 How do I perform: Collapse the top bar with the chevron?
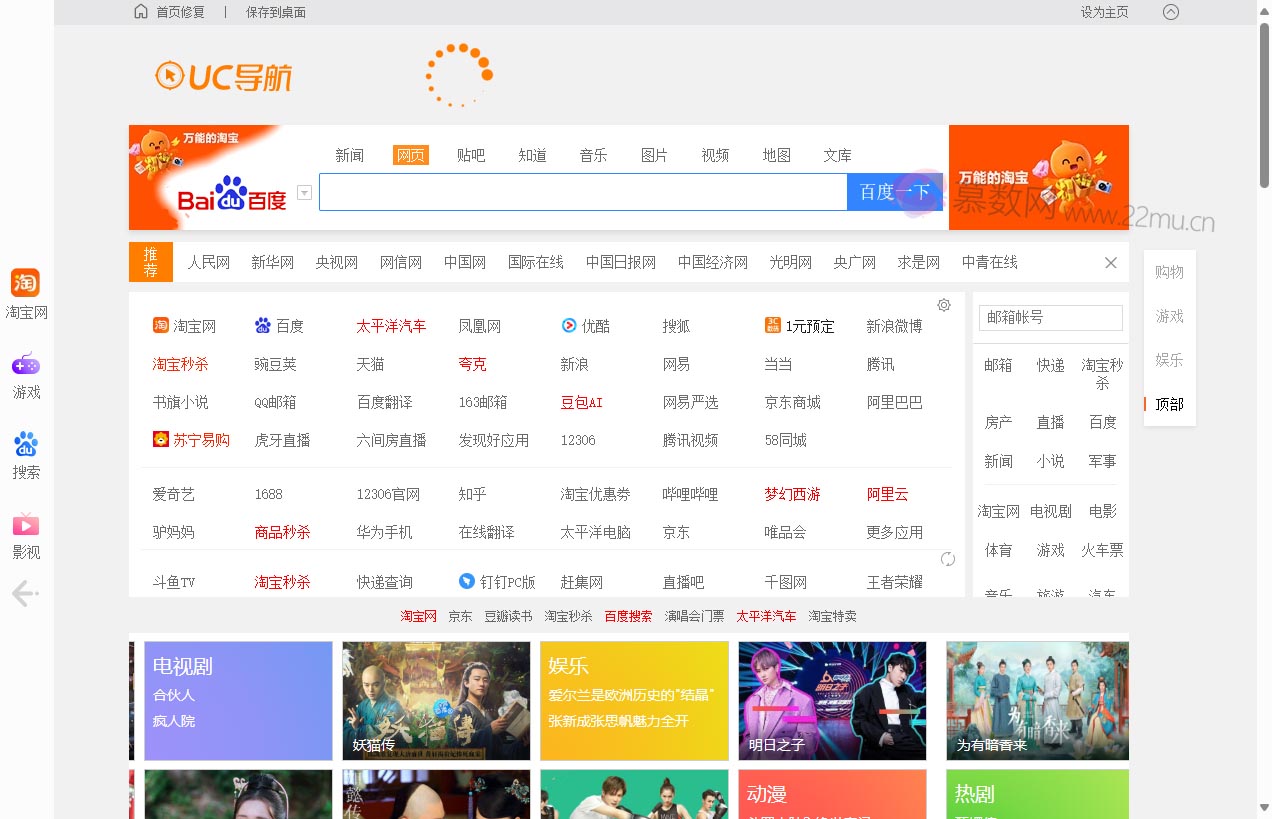1170,11
